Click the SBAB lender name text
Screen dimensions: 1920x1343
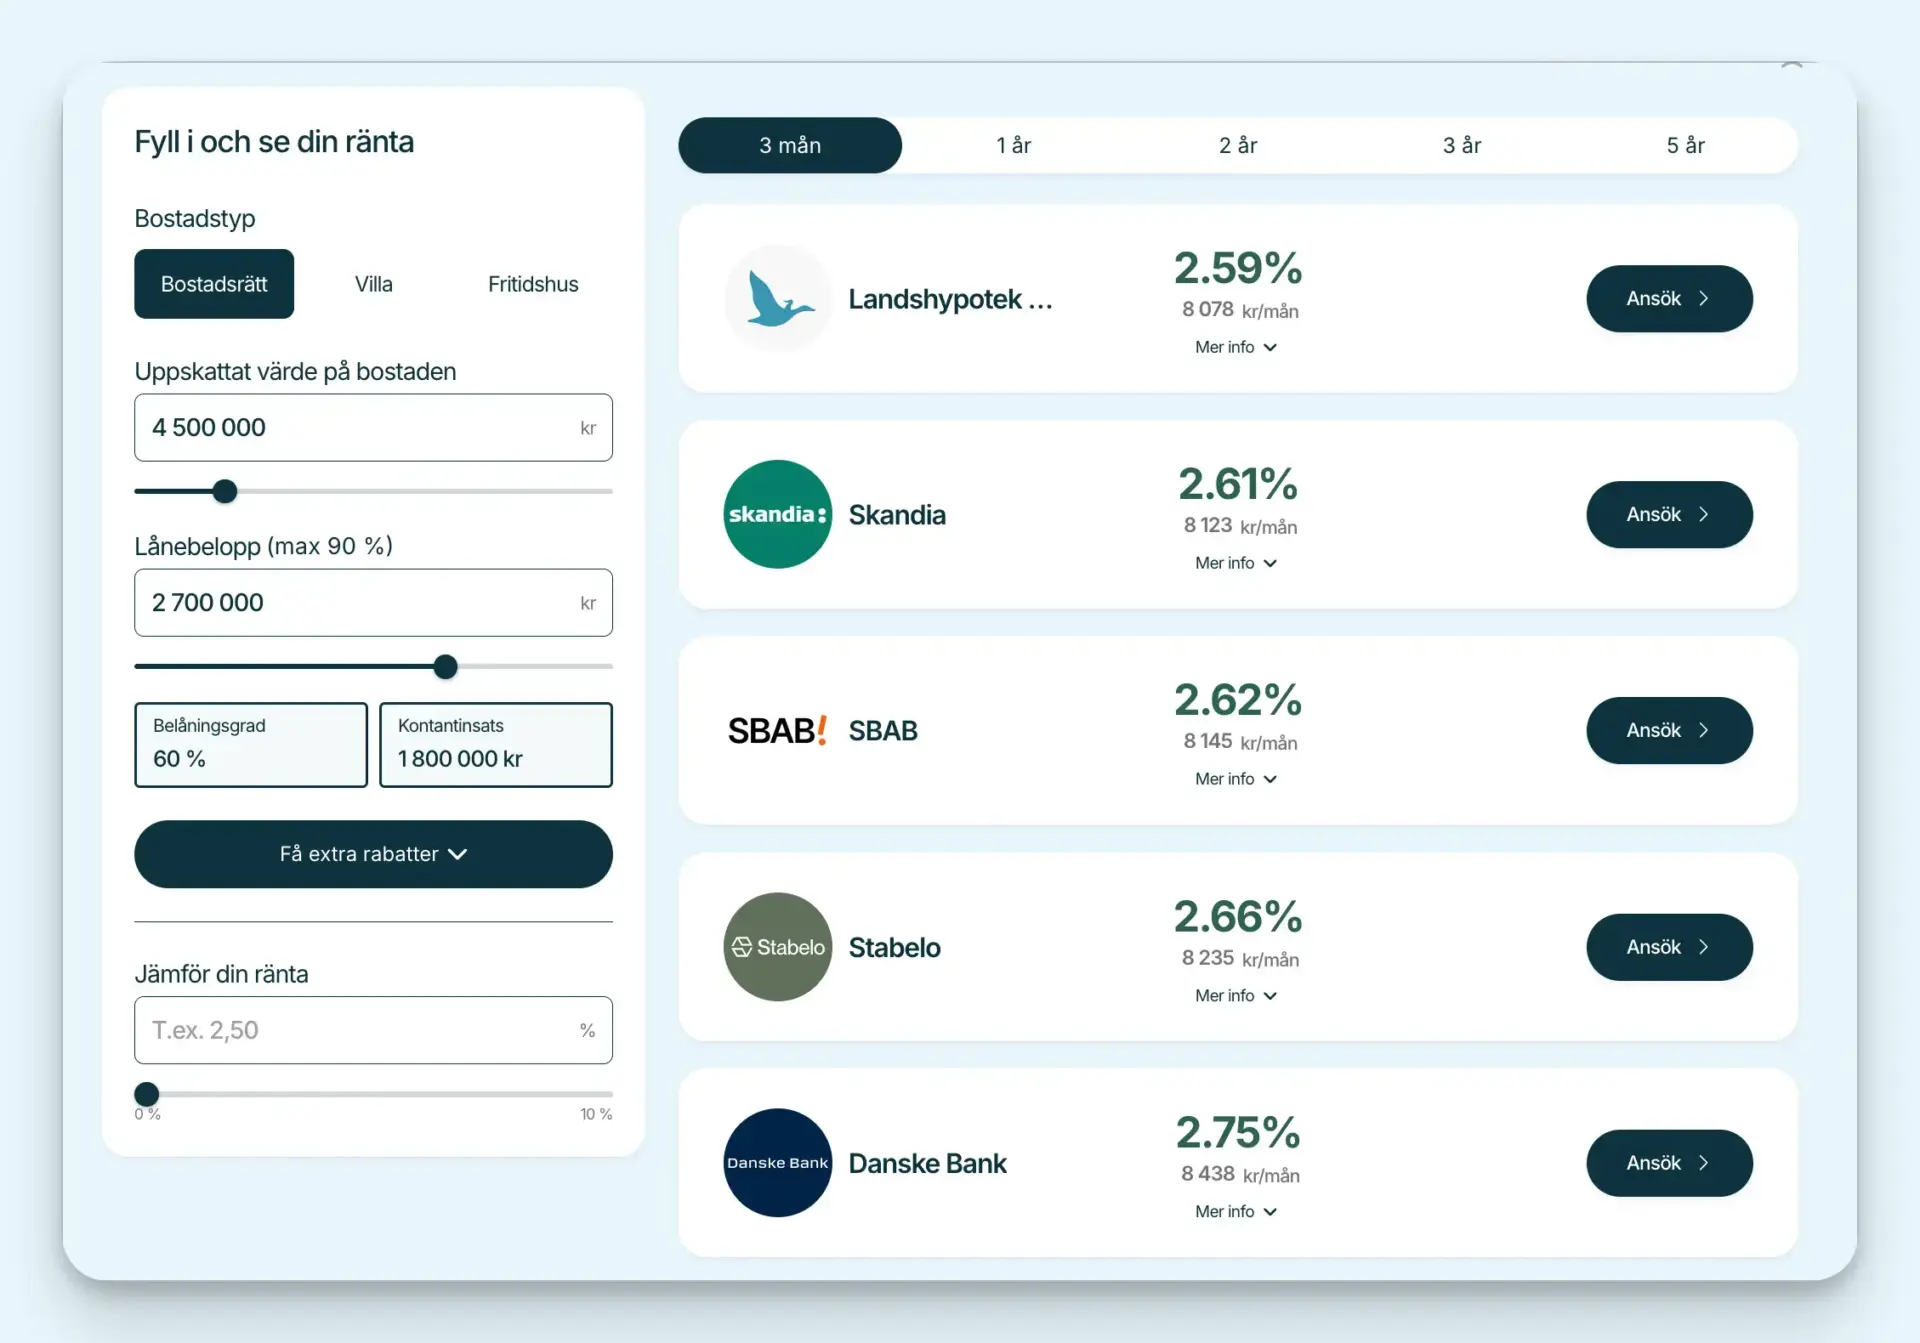(883, 731)
